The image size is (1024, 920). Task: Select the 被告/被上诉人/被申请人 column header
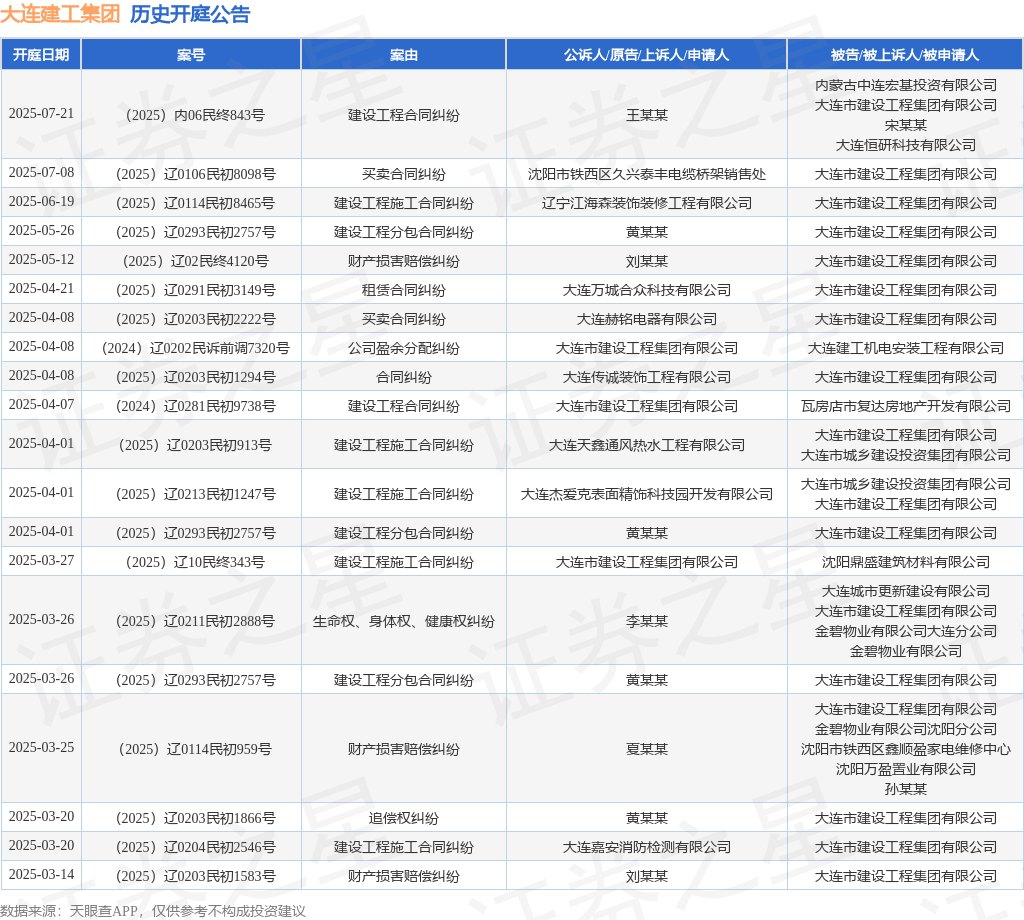[905, 55]
